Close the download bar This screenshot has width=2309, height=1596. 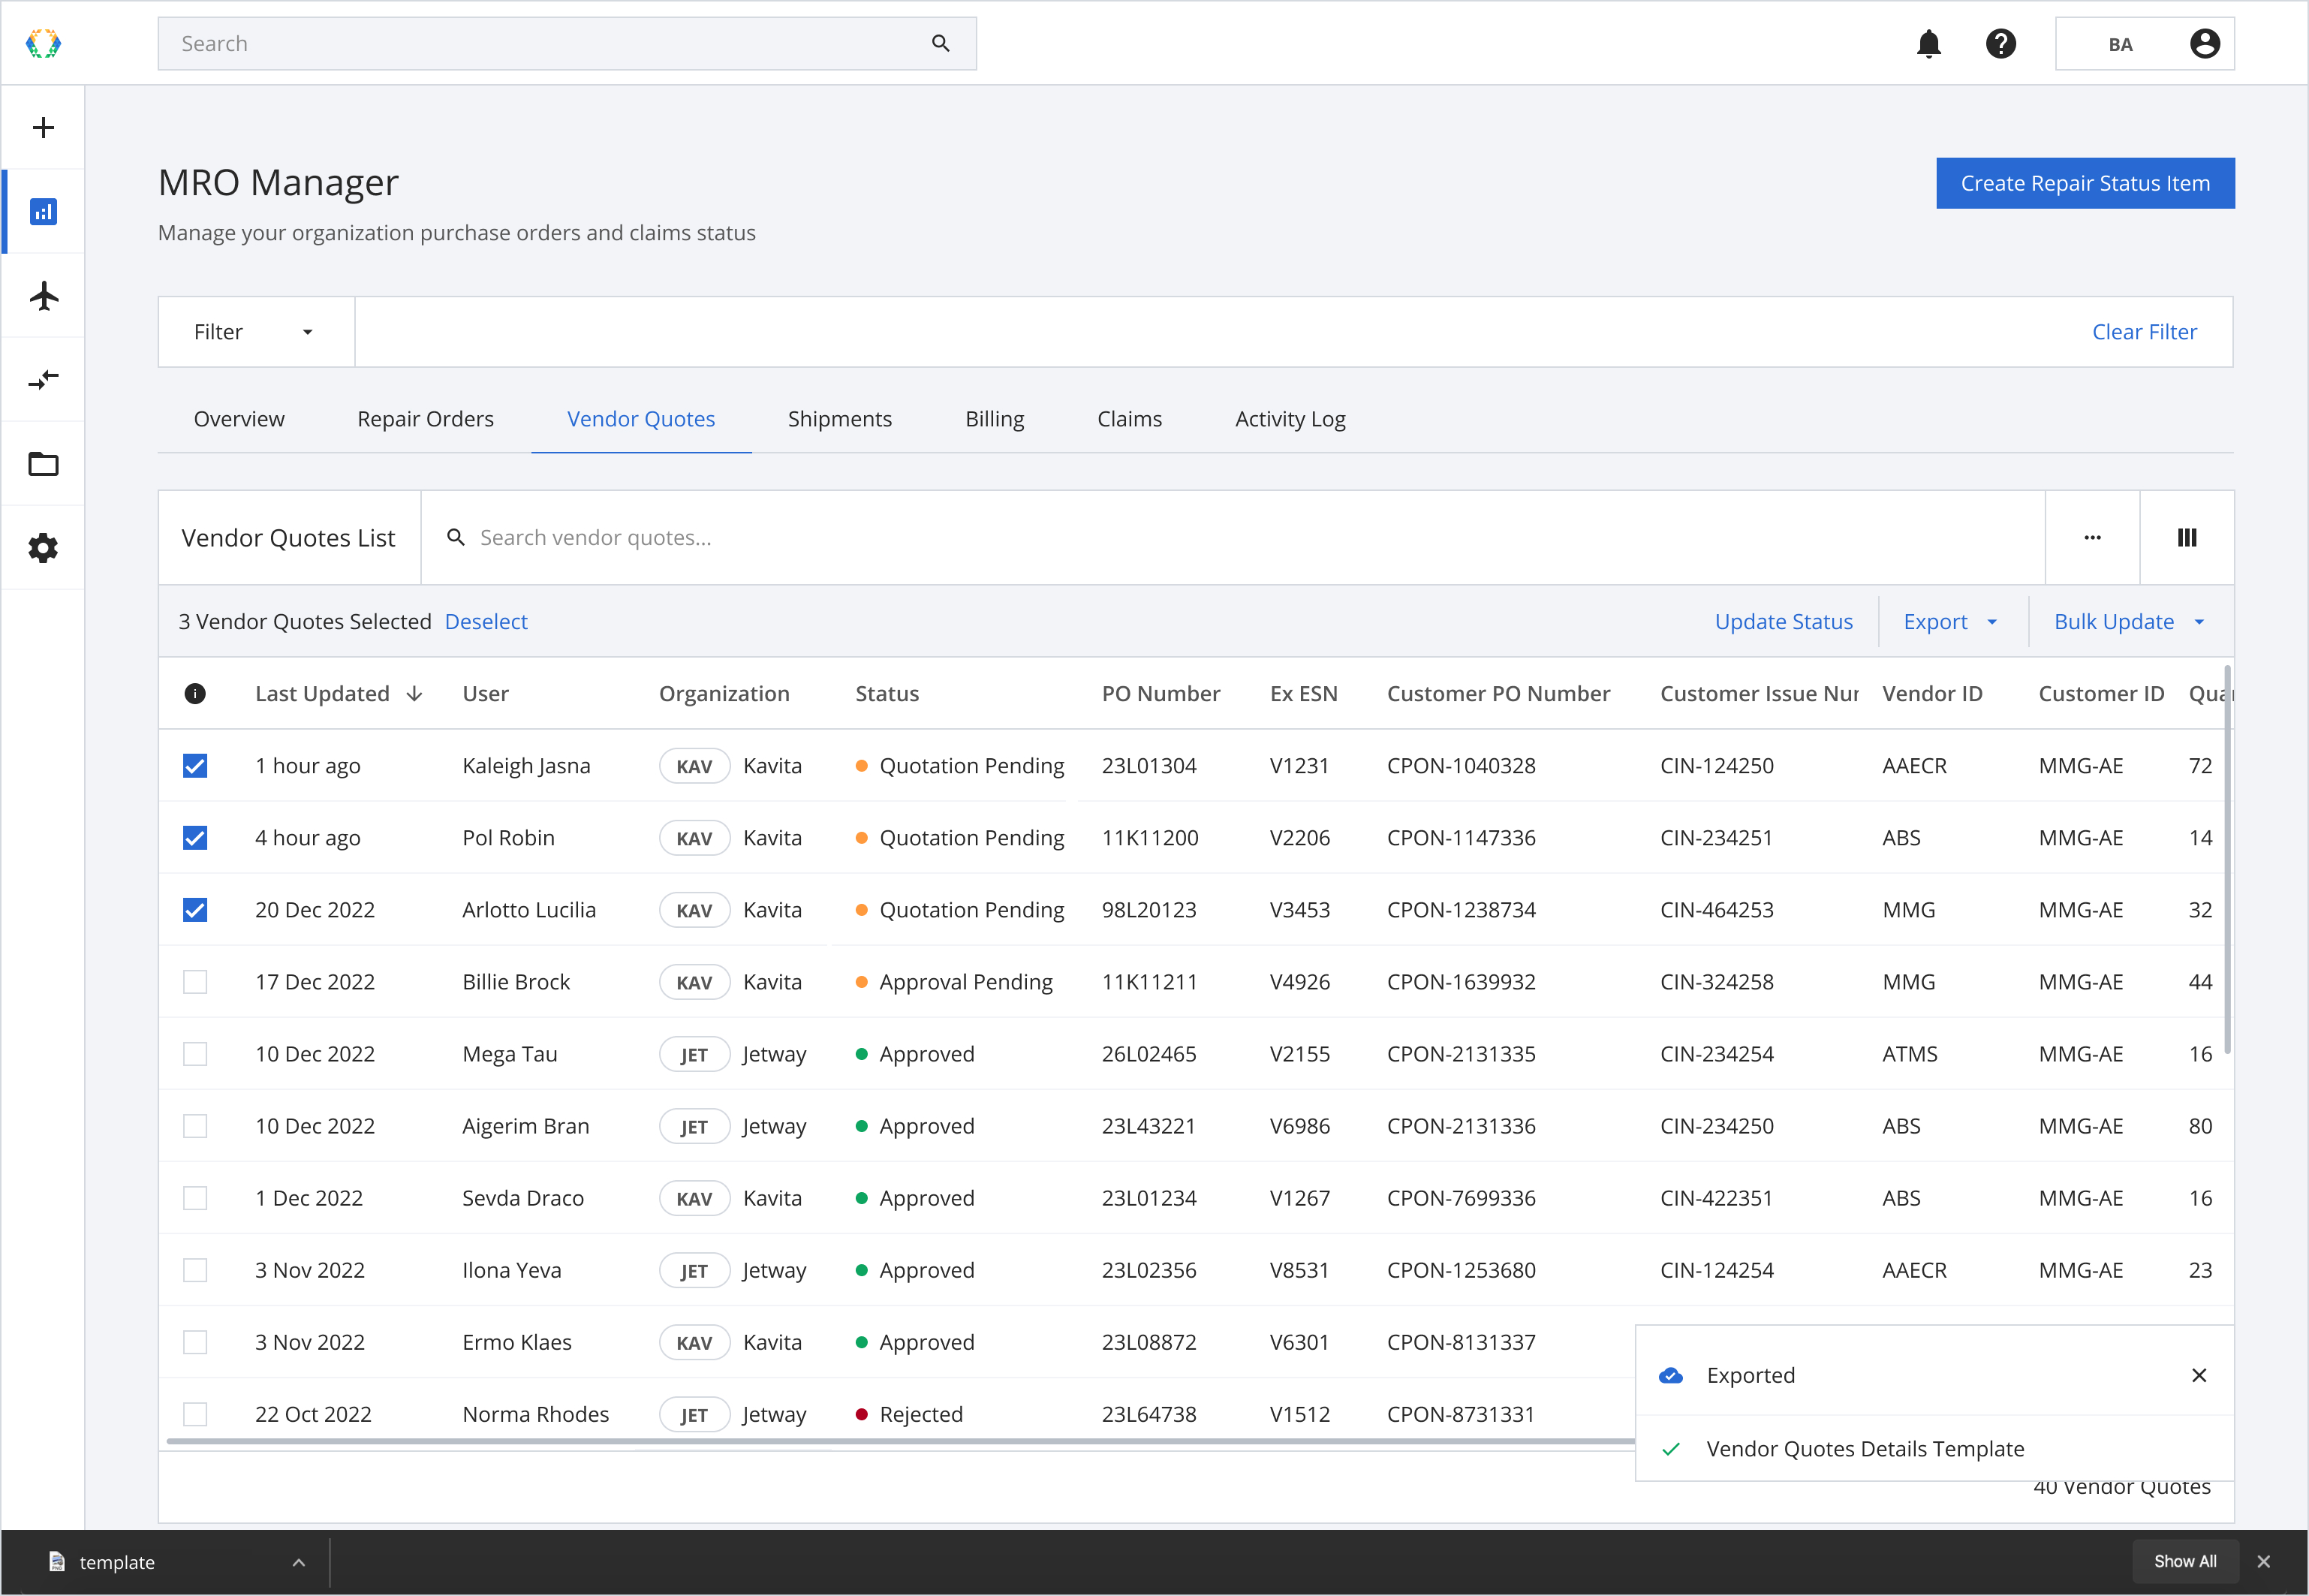coord(2264,1562)
